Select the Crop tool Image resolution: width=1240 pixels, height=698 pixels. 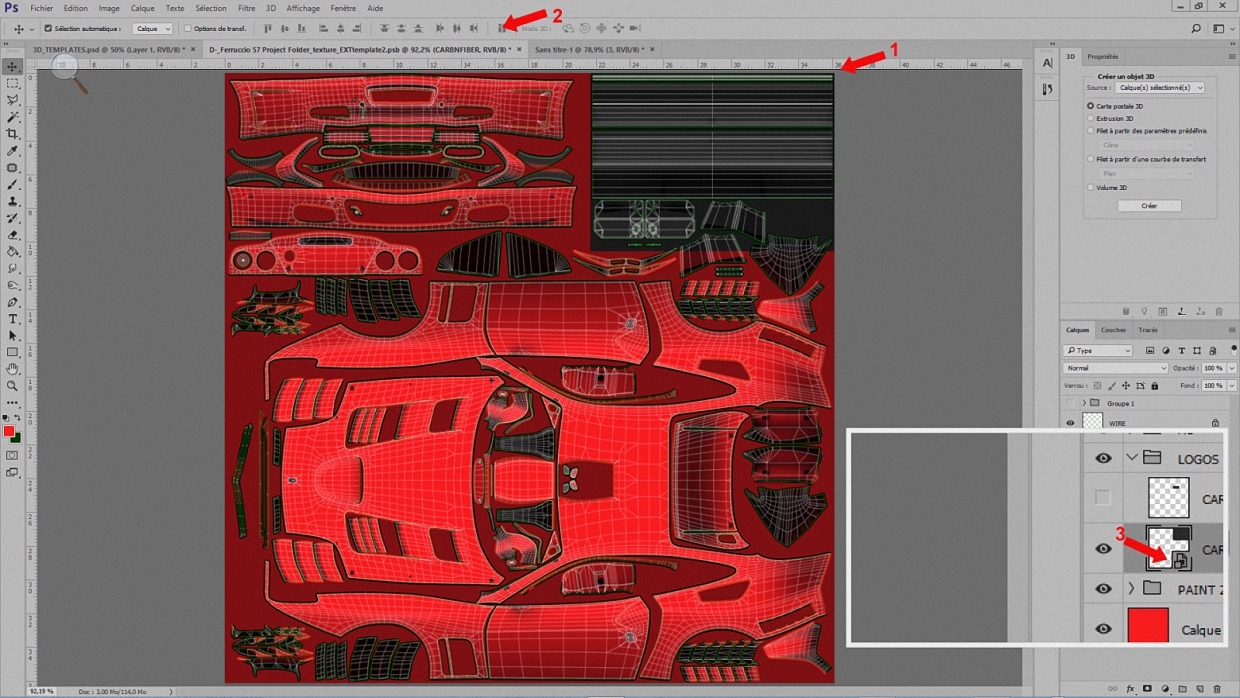(x=12, y=134)
